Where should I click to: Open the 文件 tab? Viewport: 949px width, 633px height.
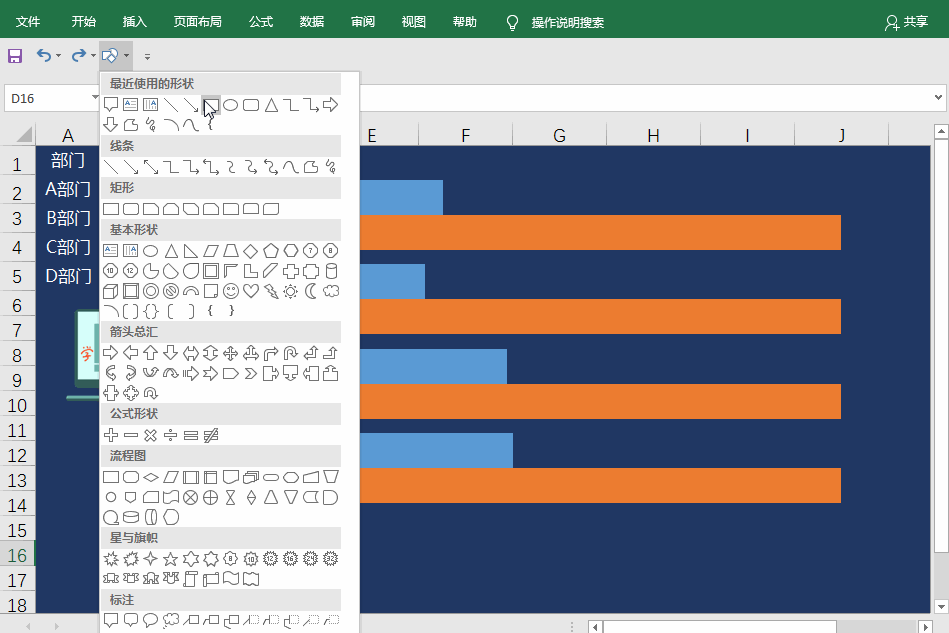pyautogui.click(x=28, y=22)
